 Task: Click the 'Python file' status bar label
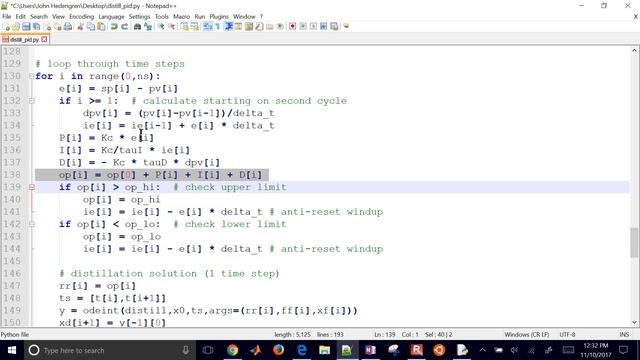pos(15,335)
